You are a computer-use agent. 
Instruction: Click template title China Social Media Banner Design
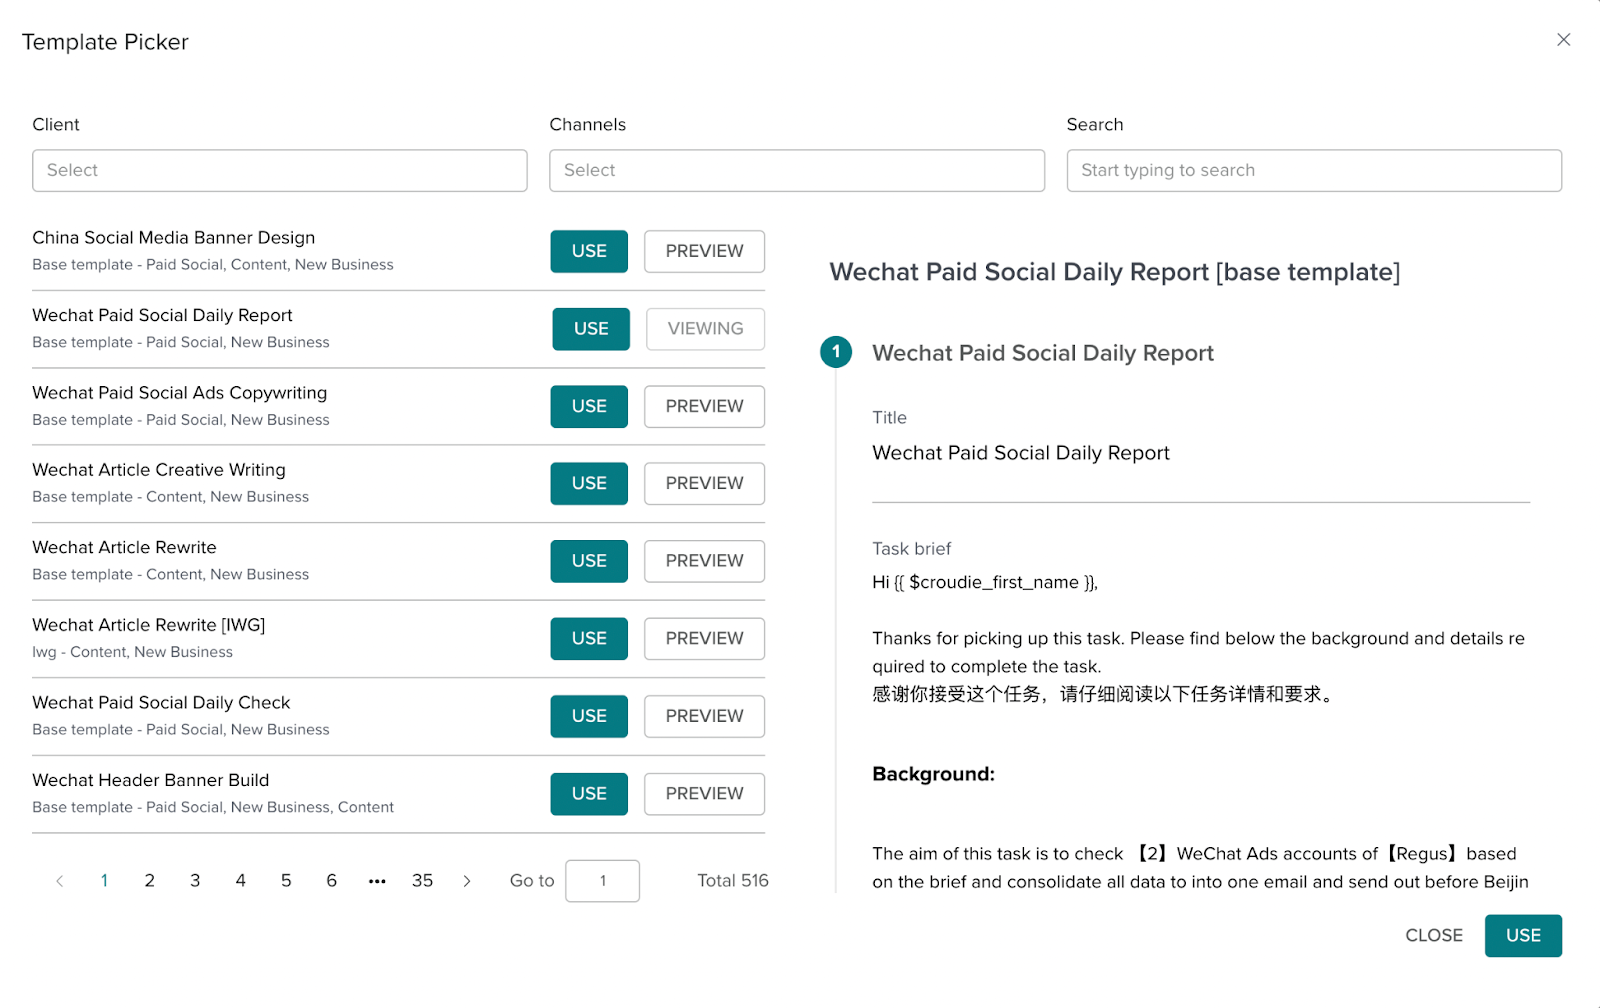point(174,238)
